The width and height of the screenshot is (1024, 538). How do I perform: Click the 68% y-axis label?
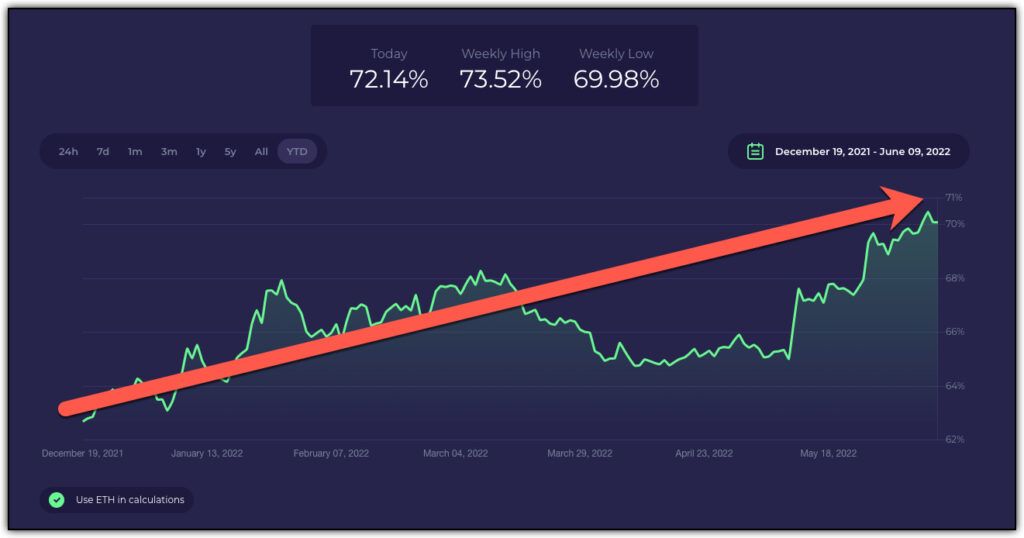tap(955, 278)
